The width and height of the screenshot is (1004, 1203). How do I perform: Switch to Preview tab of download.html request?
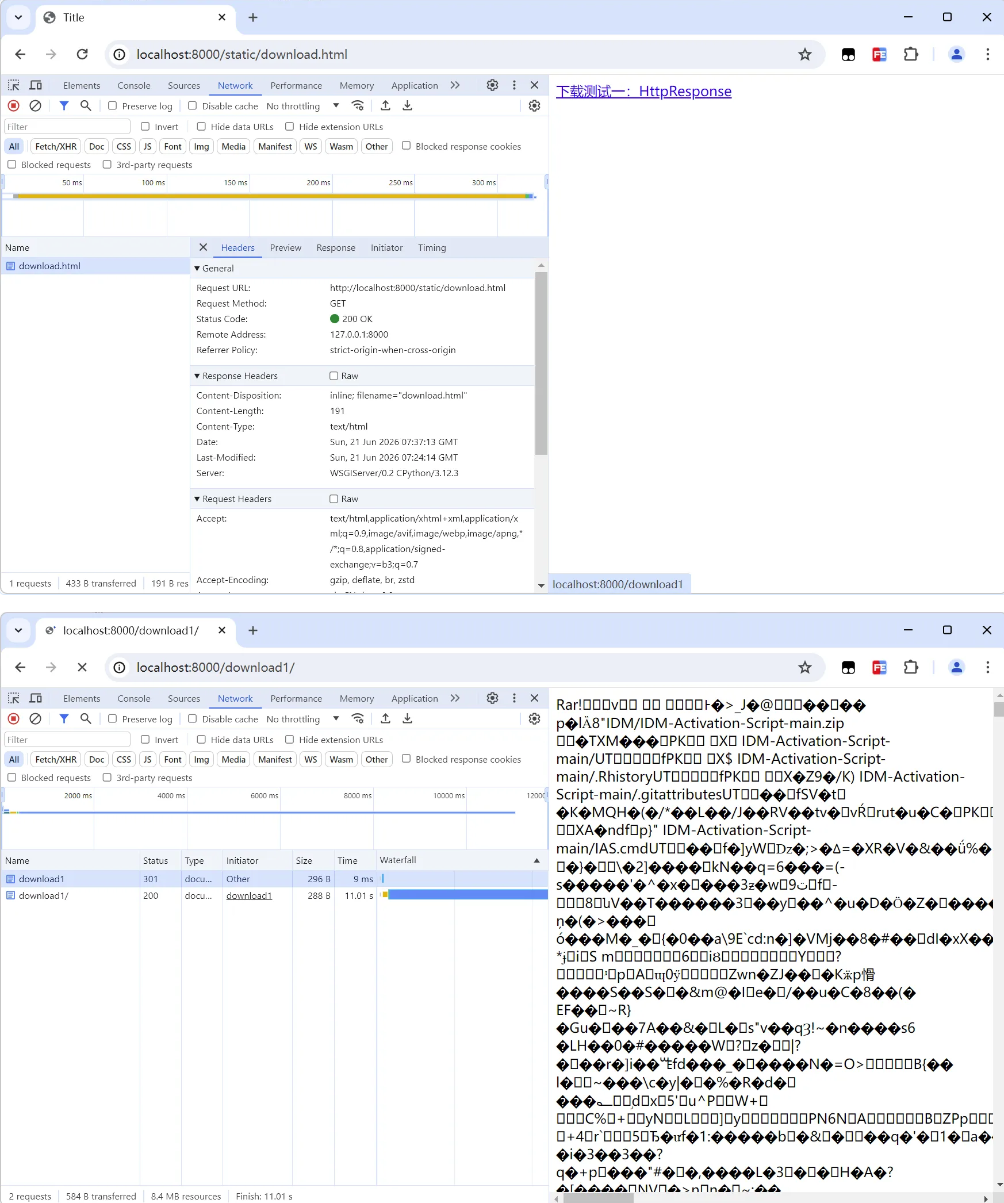point(286,248)
